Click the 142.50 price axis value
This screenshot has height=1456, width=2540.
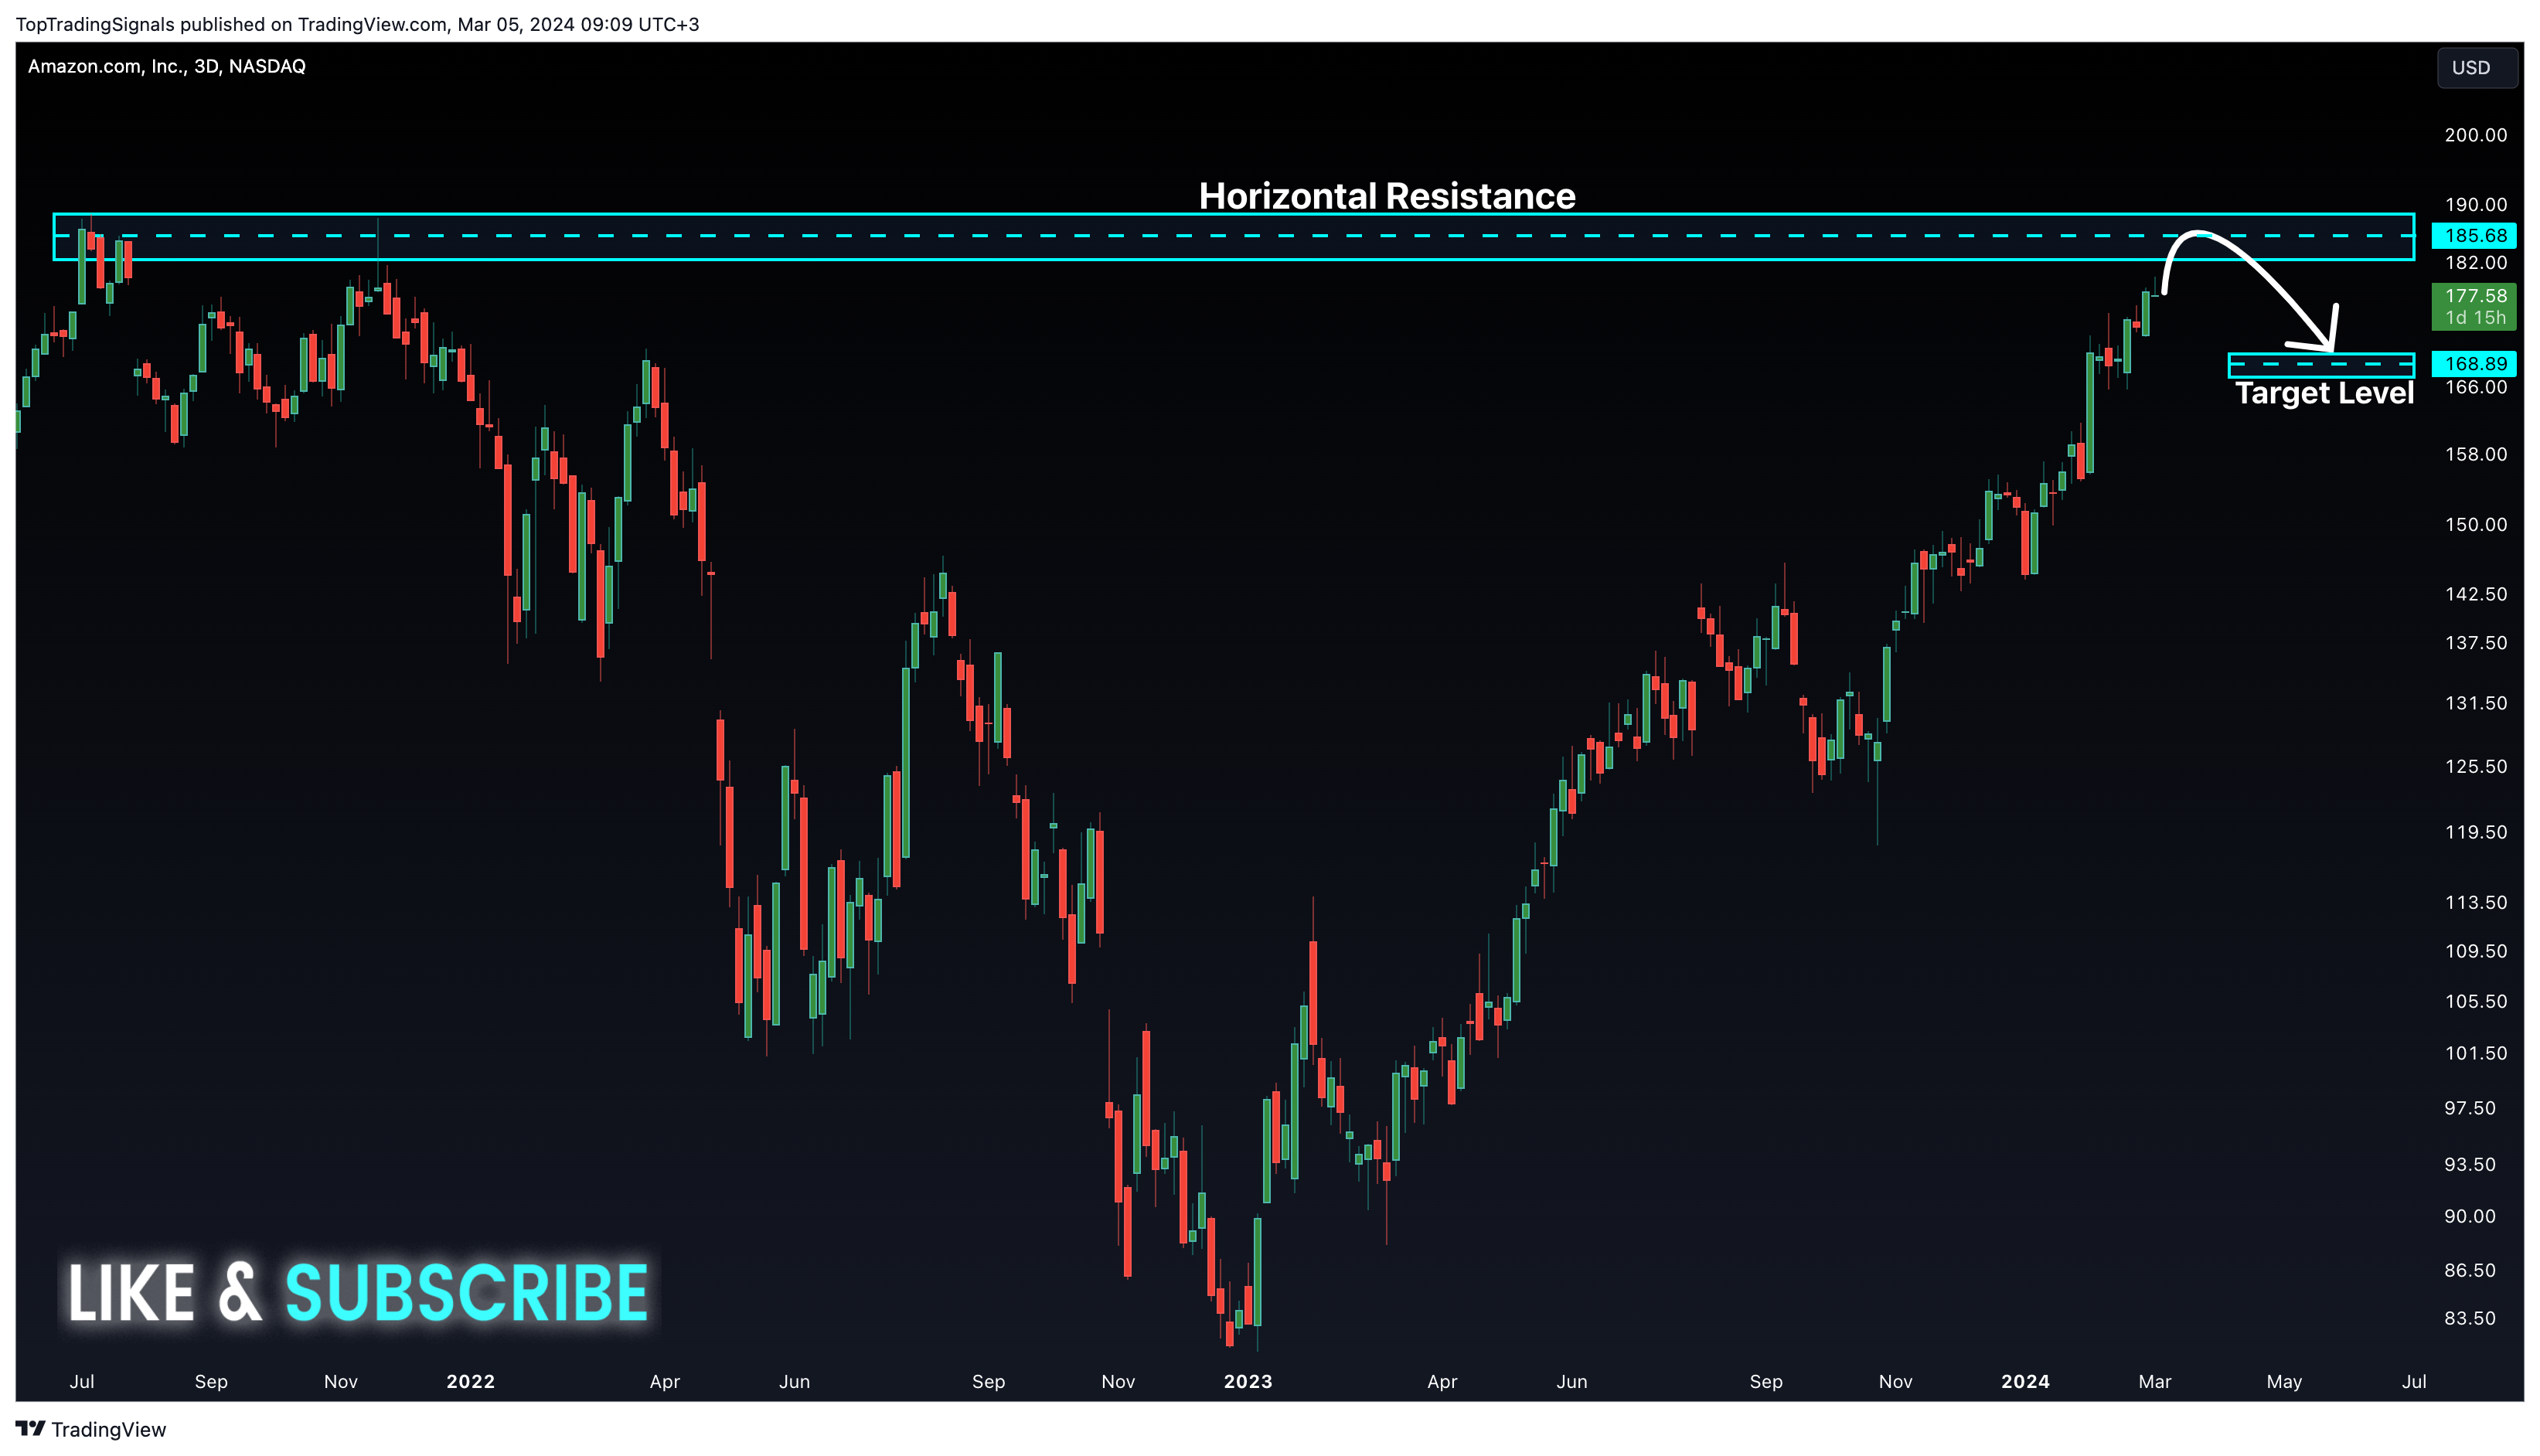[2476, 595]
